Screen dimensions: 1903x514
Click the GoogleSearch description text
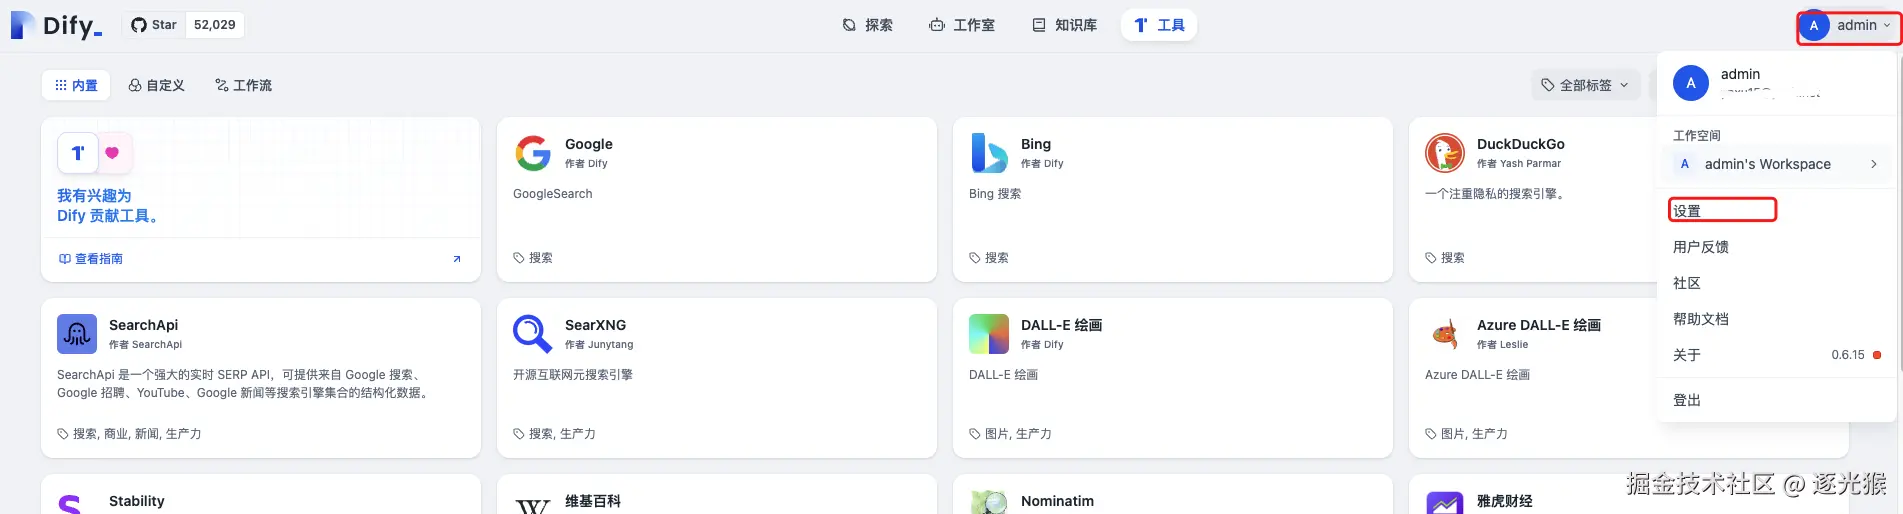coord(553,194)
